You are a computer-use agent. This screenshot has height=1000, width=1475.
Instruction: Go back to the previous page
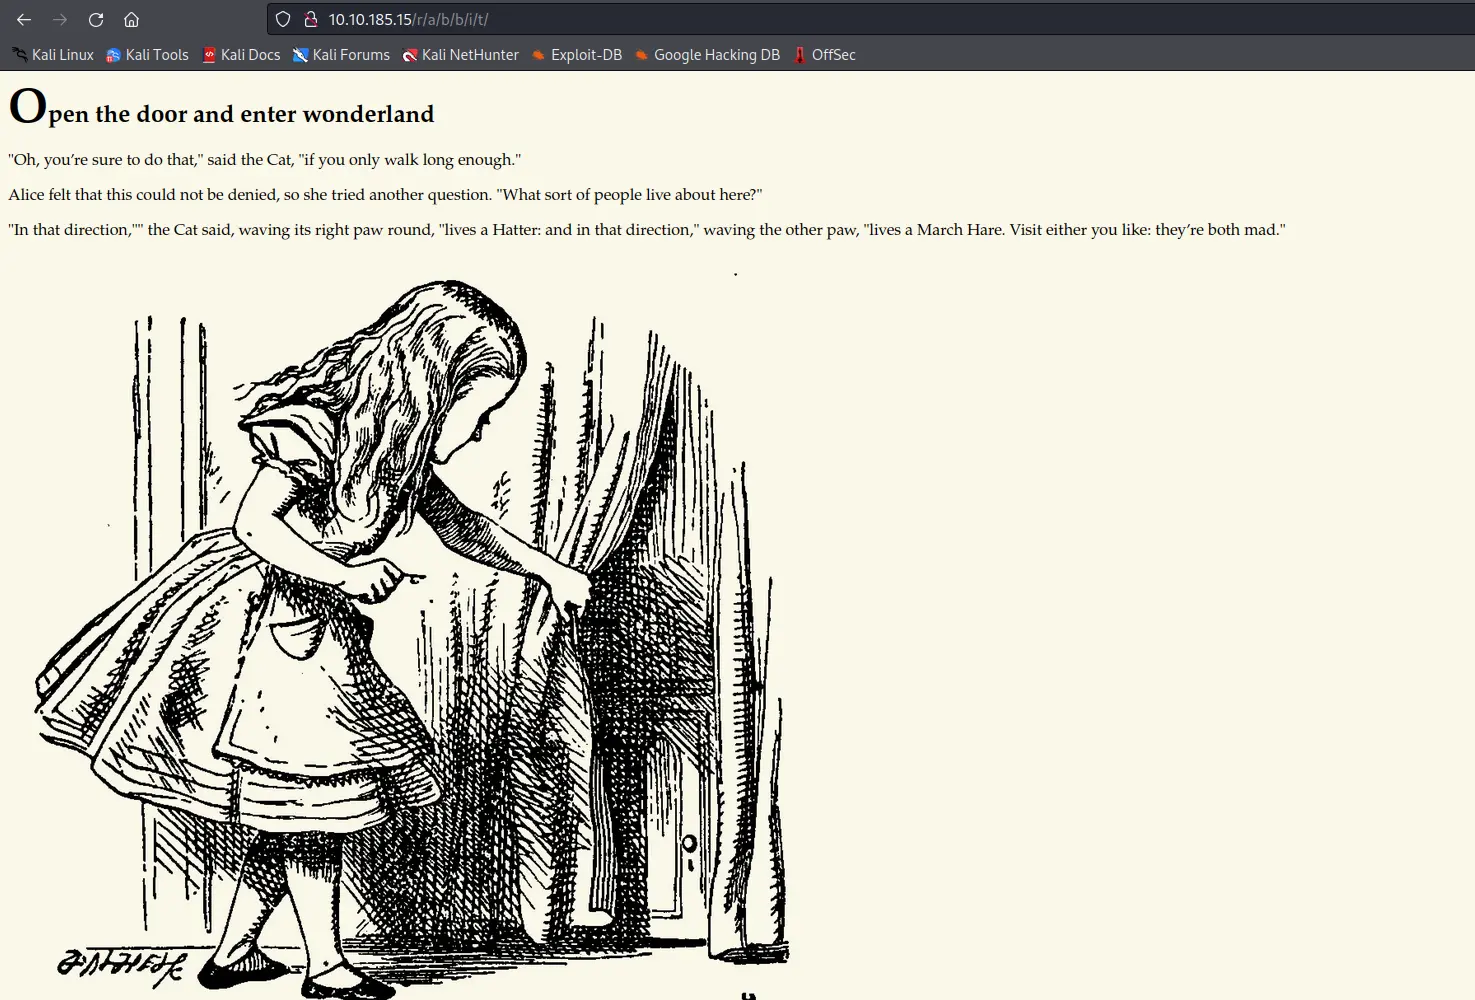pyautogui.click(x=24, y=19)
